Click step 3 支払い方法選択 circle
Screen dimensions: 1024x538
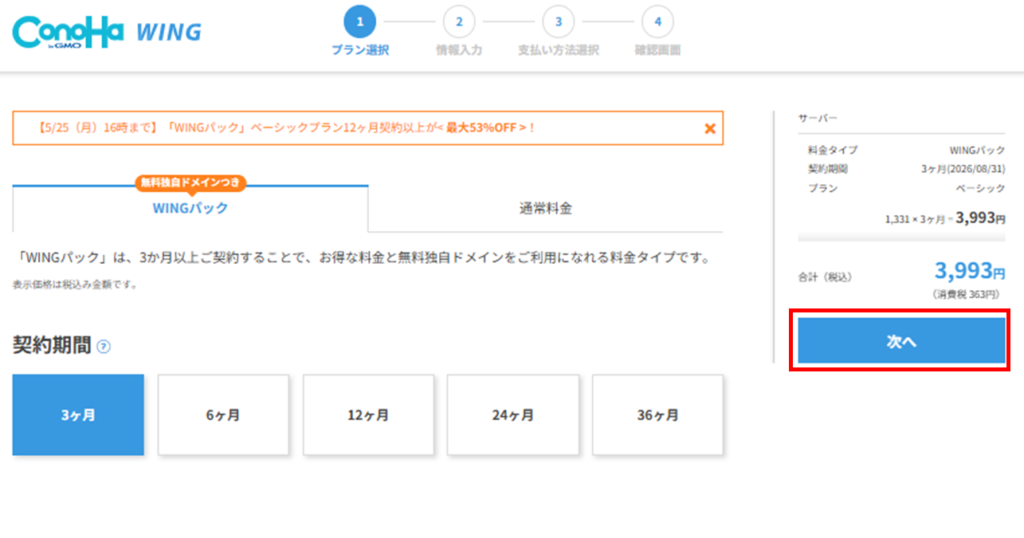(558, 22)
